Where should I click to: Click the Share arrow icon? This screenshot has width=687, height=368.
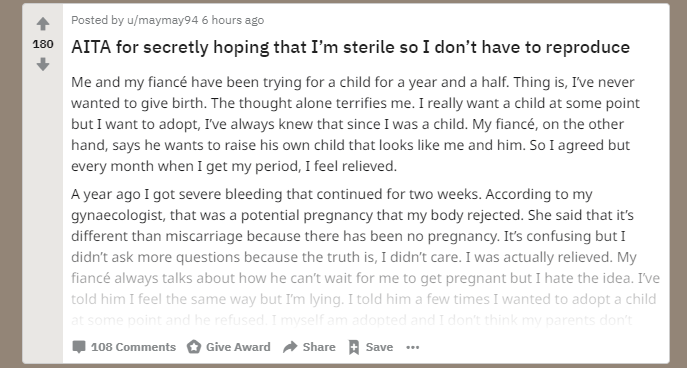(290, 347)
